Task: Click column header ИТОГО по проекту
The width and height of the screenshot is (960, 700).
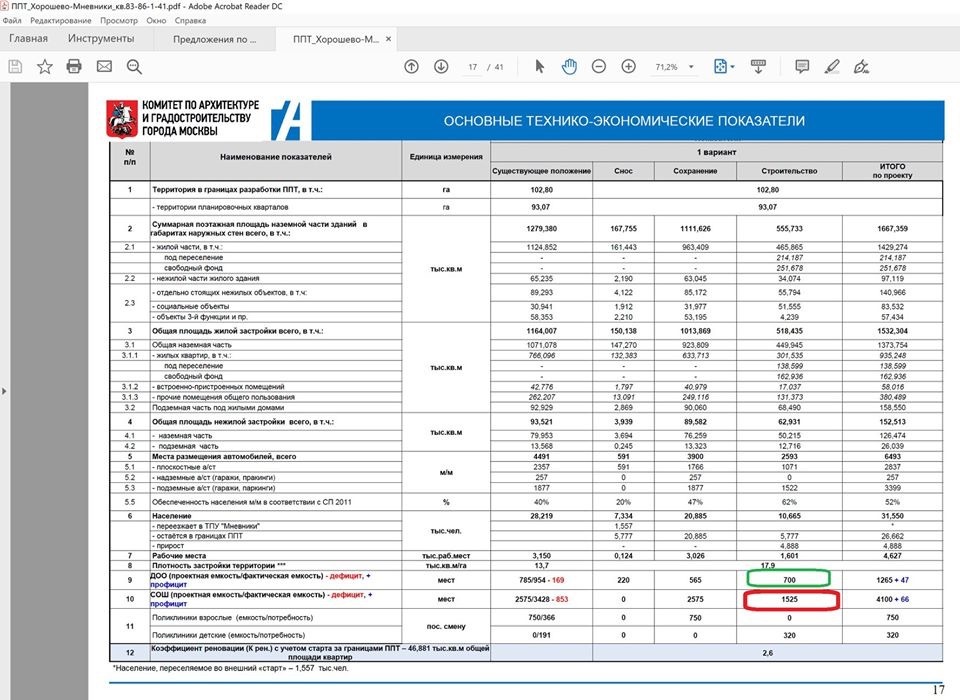Action: point(892,171)
